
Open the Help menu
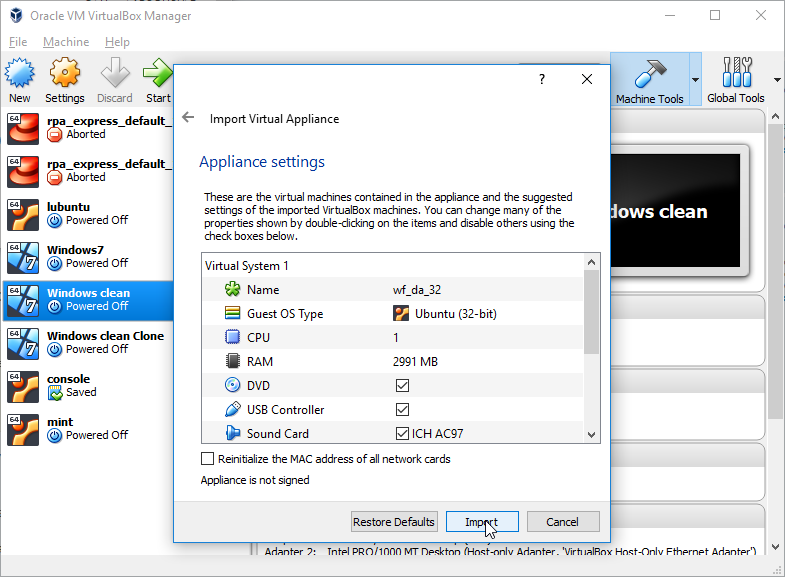coord(117,42)
